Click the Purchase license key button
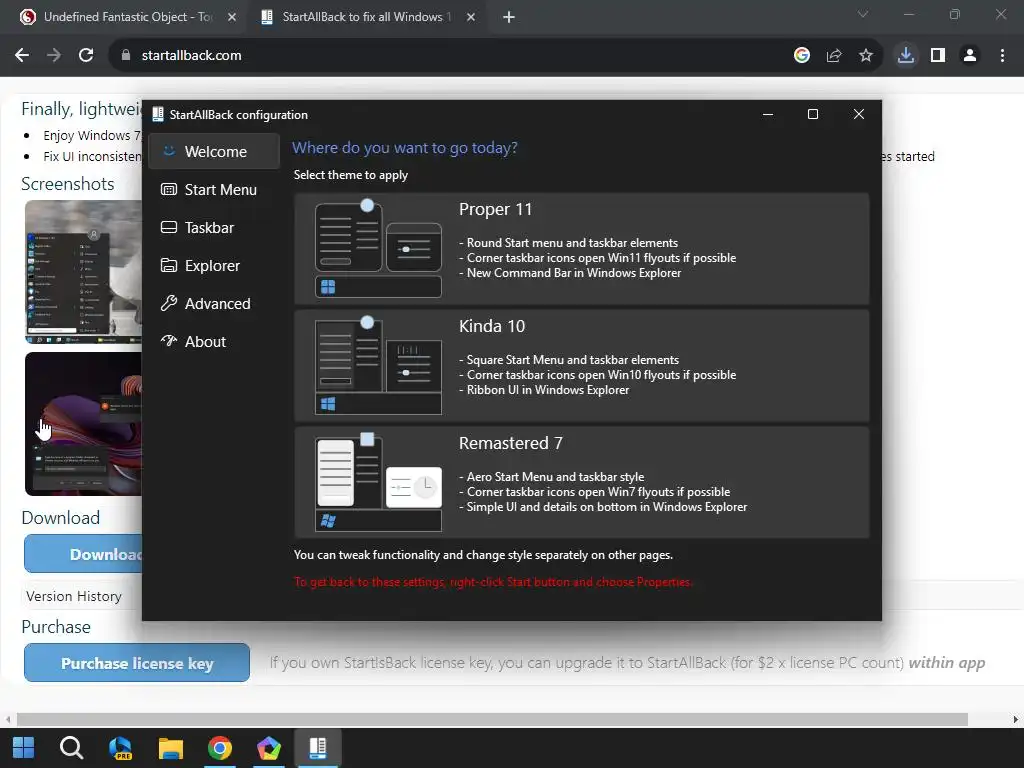 pyautogui.click(x=137, y=663)
